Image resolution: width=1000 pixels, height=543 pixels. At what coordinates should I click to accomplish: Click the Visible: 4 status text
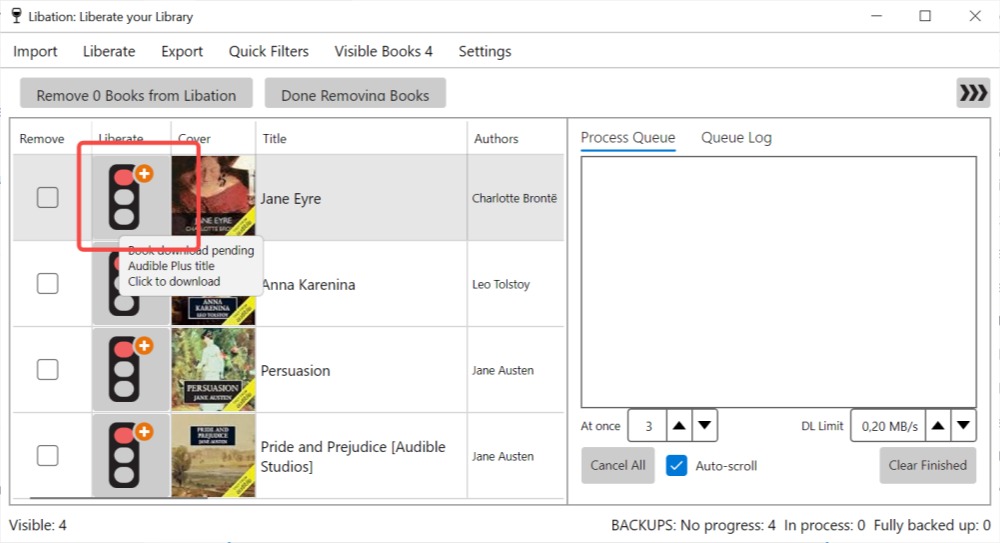pos(38,525)
